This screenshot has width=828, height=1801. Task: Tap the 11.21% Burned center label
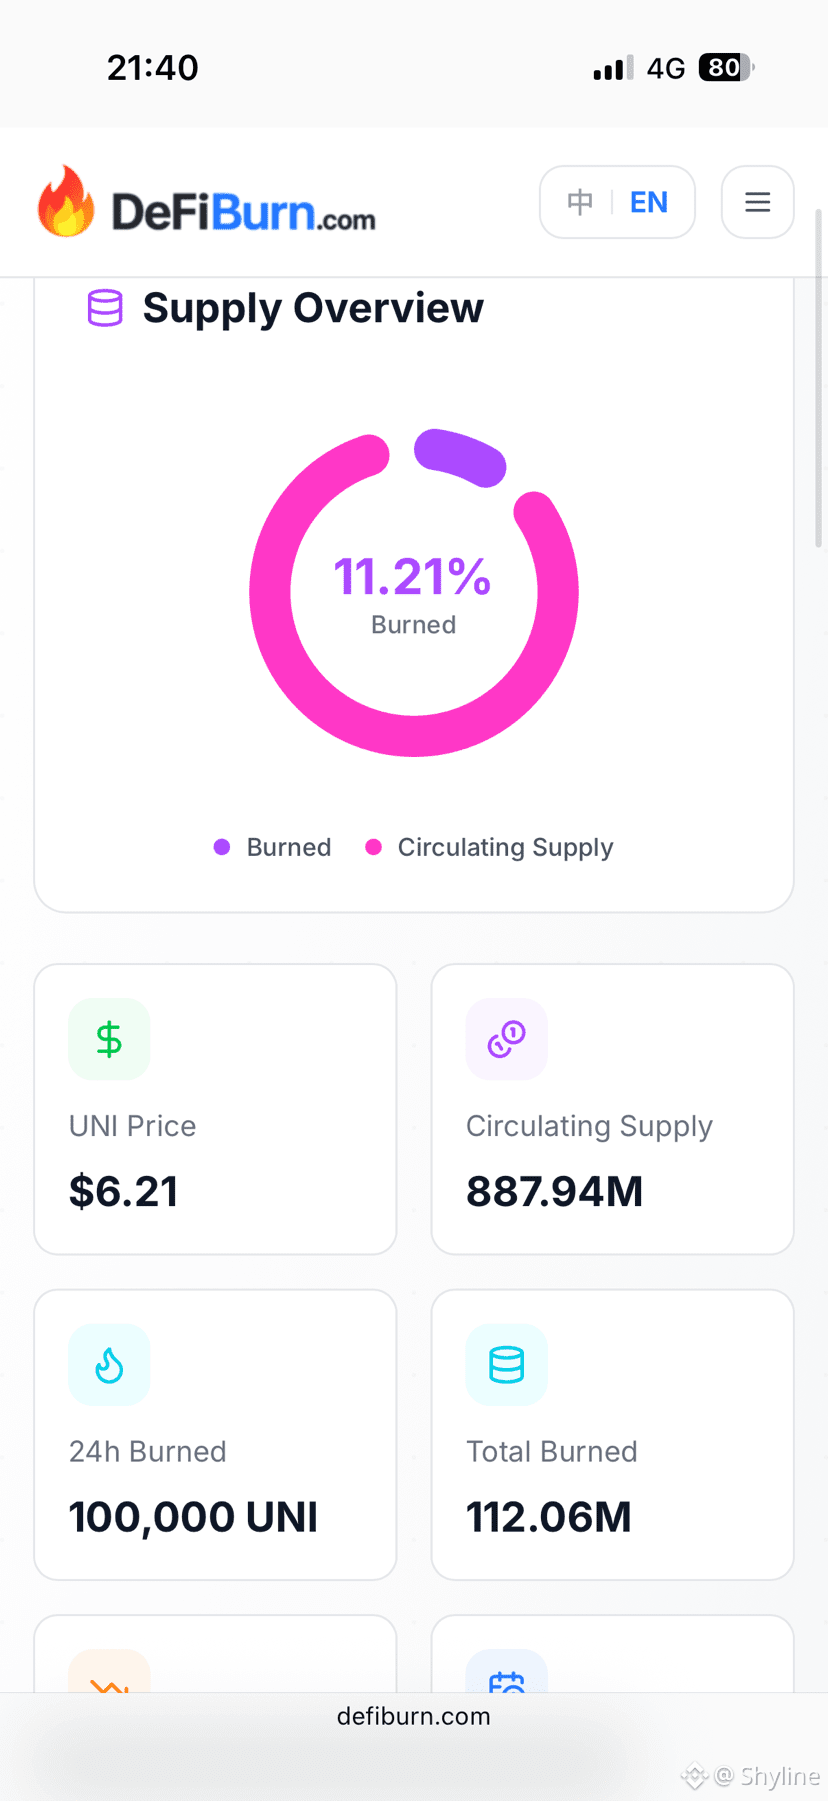point(413,594)
